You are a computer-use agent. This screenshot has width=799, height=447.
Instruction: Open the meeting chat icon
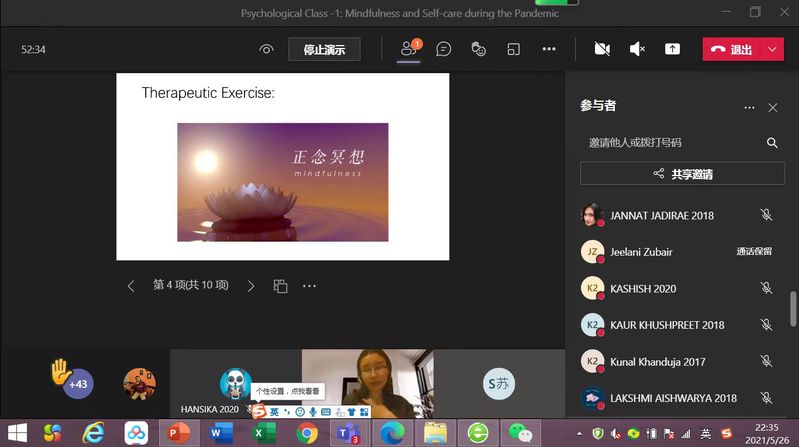[x=444, y=49]
